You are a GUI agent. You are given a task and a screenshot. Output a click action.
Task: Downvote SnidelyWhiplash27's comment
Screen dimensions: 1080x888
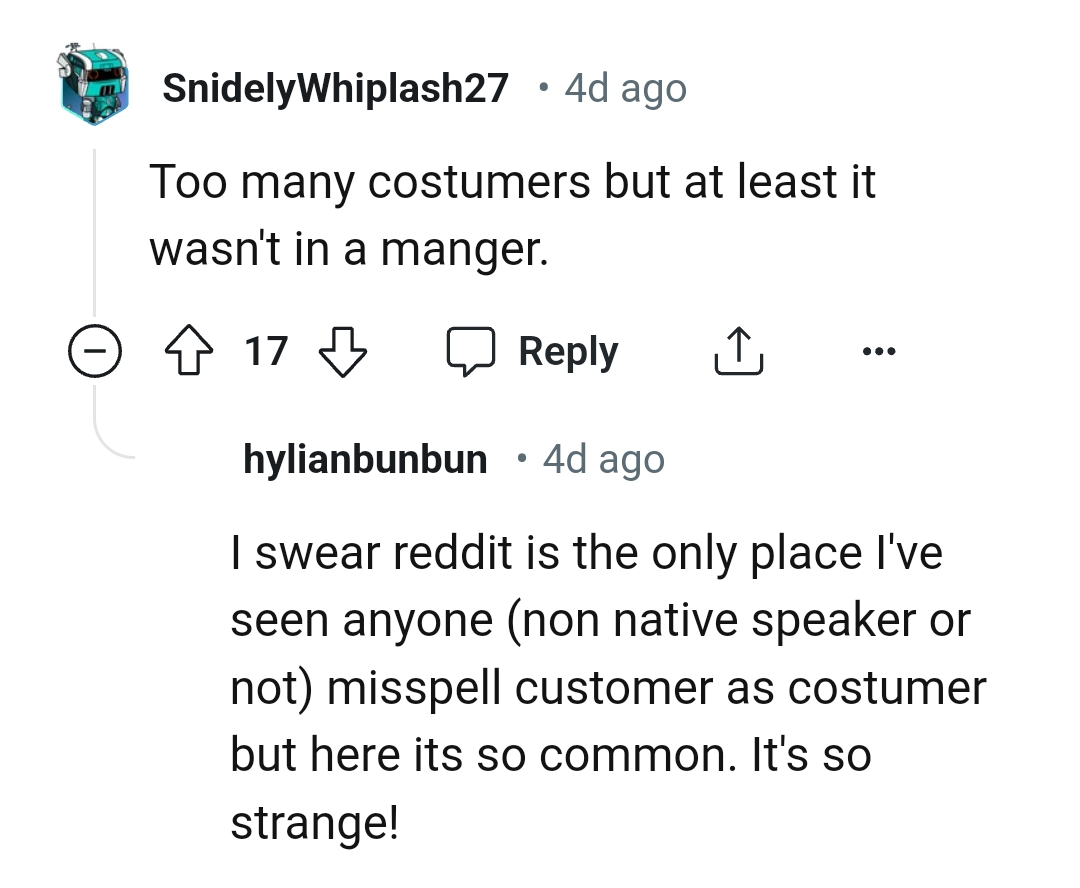click(342, 352)
